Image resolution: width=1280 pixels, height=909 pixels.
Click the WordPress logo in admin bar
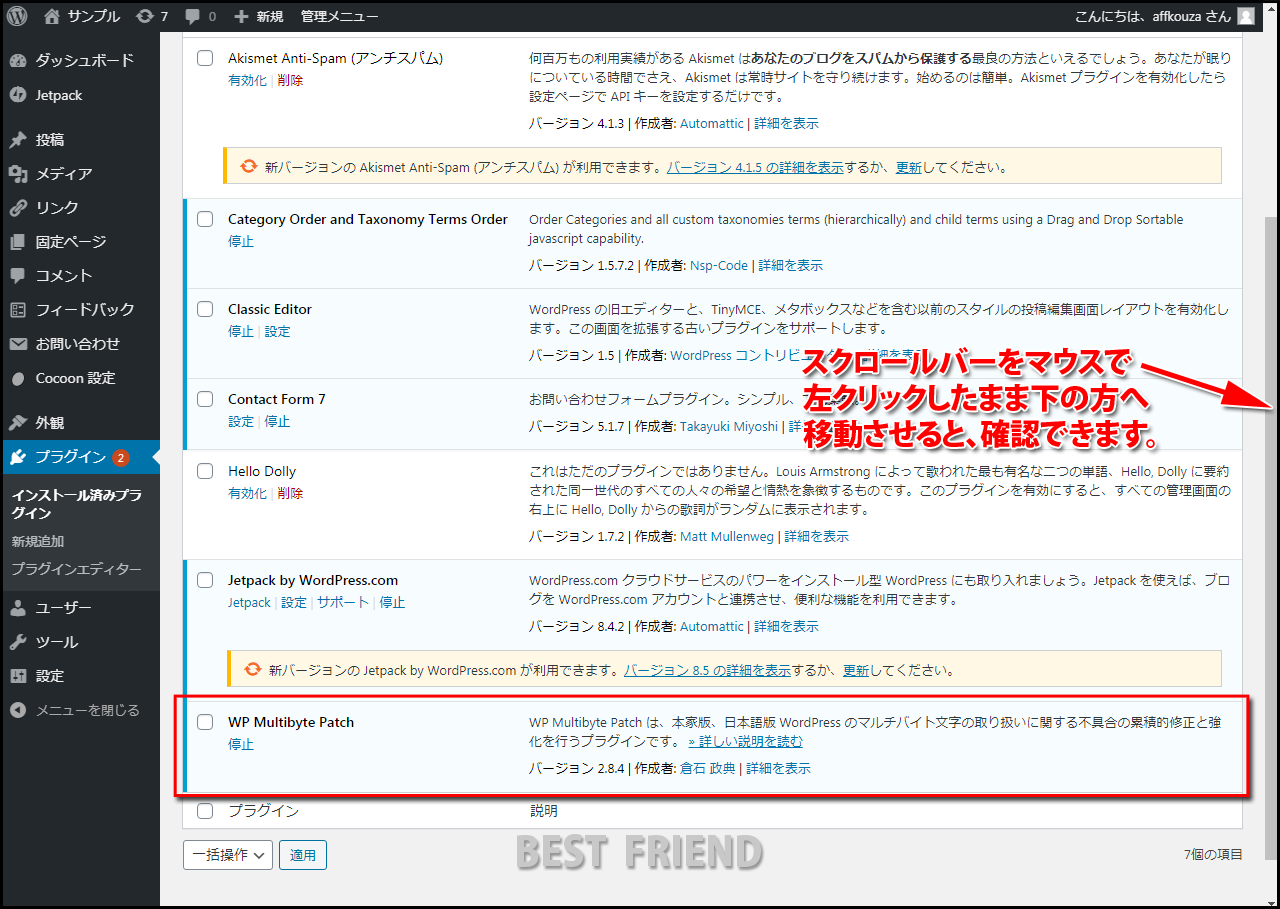pyautogui.click(x=17, y=16)
